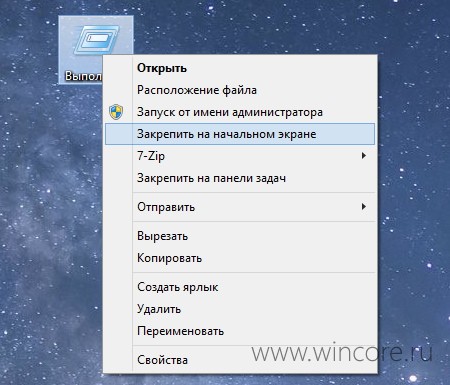Expand the Отправить submenu arrow
Image resolution: width=450 pixels, height=385 pixels.
pyautogui.click(x=364, y=207)
